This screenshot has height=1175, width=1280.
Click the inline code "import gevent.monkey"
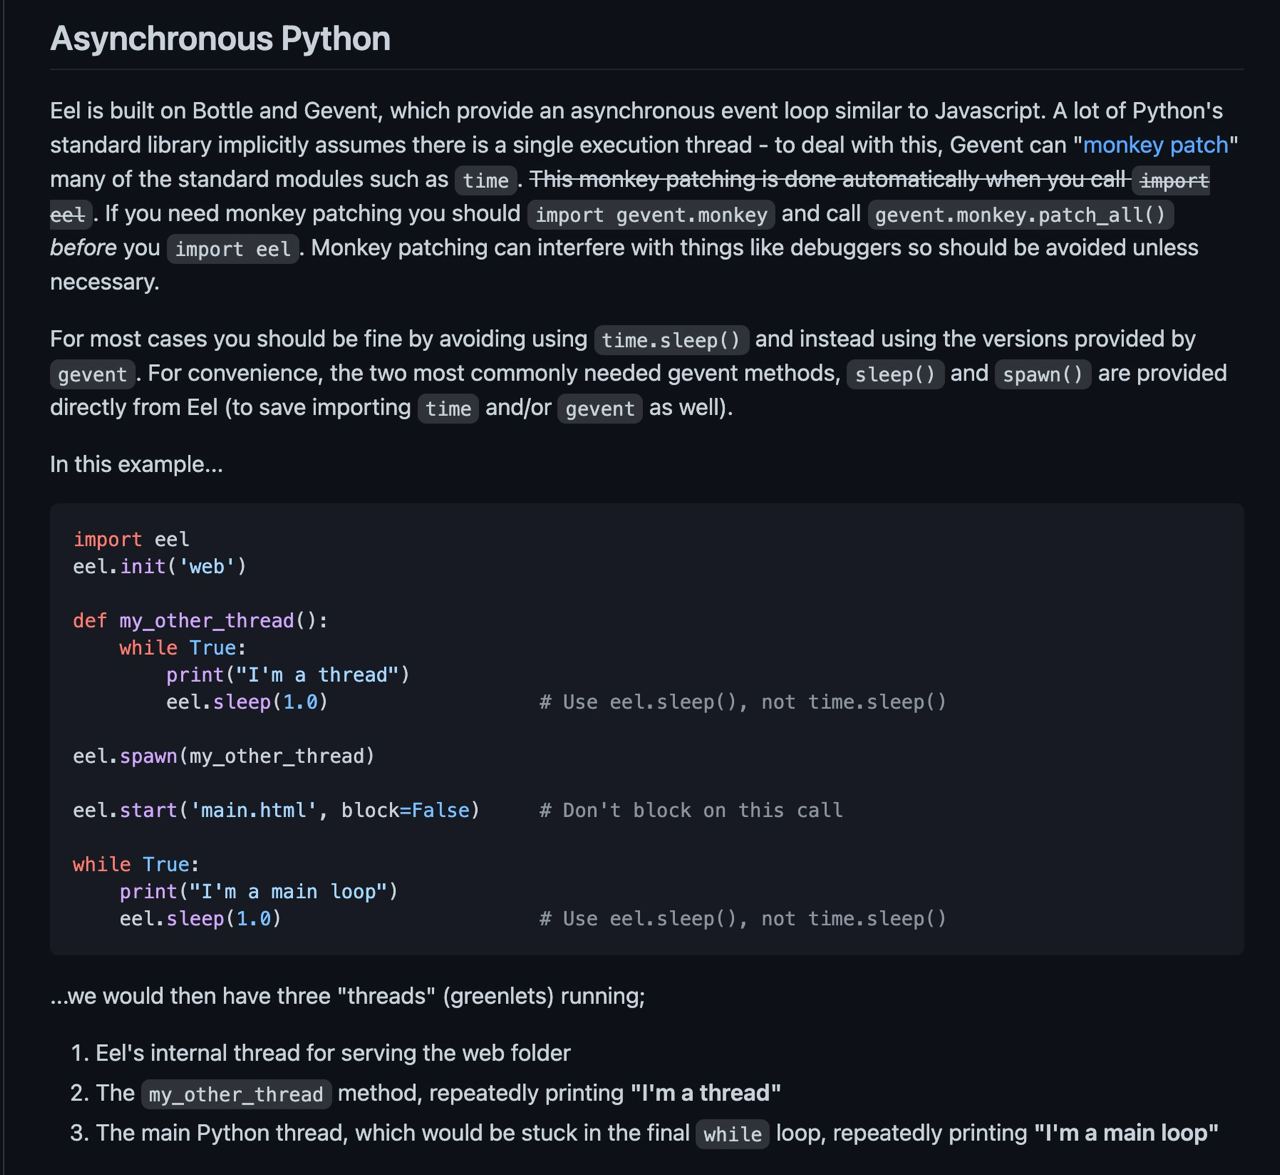651,215
